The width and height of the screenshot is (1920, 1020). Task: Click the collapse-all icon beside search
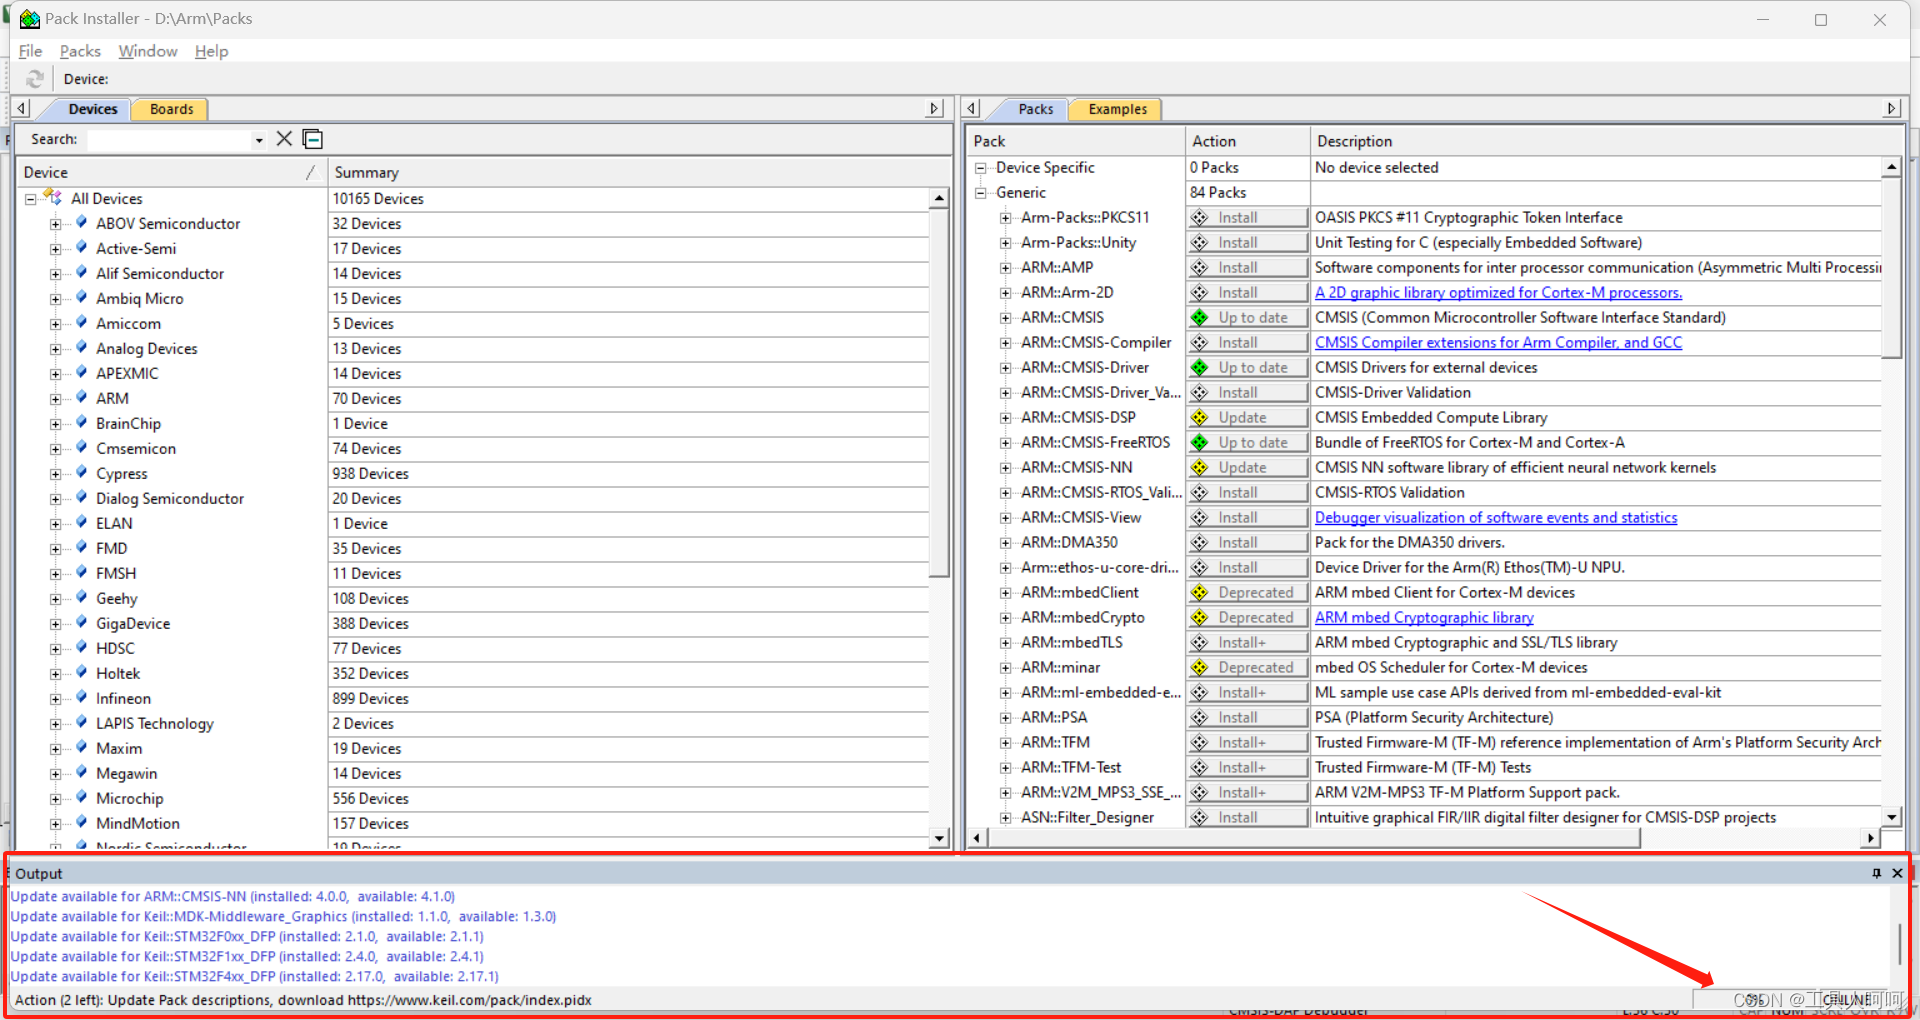point(313,139)
